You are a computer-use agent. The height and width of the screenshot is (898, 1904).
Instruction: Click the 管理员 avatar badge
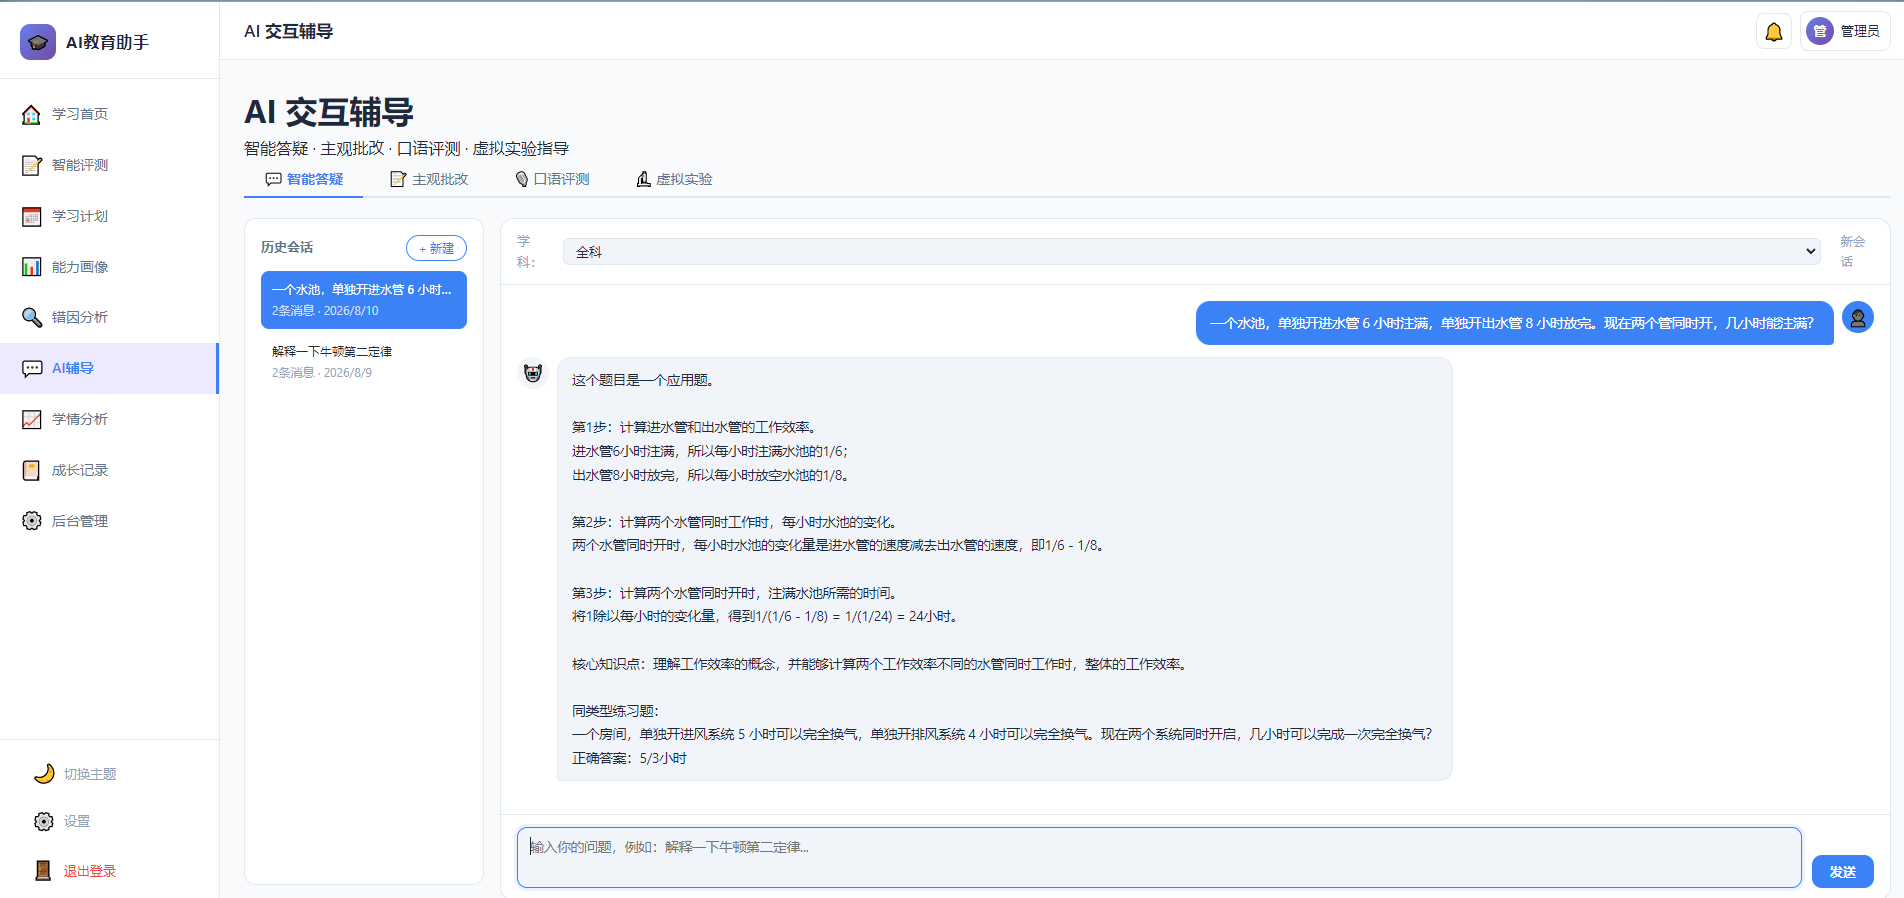1820,32
